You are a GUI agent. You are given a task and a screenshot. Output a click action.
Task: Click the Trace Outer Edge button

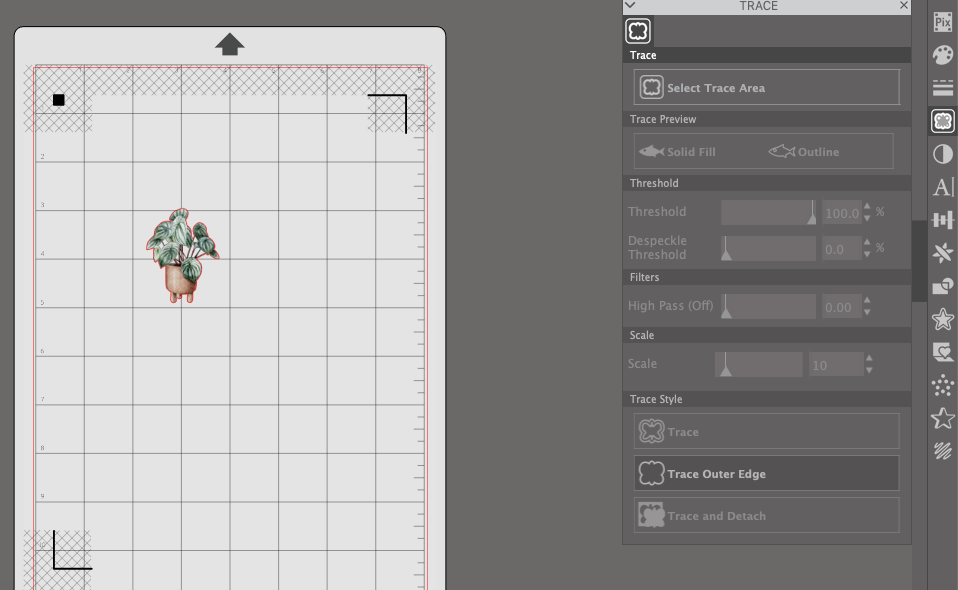pos(766,473)
